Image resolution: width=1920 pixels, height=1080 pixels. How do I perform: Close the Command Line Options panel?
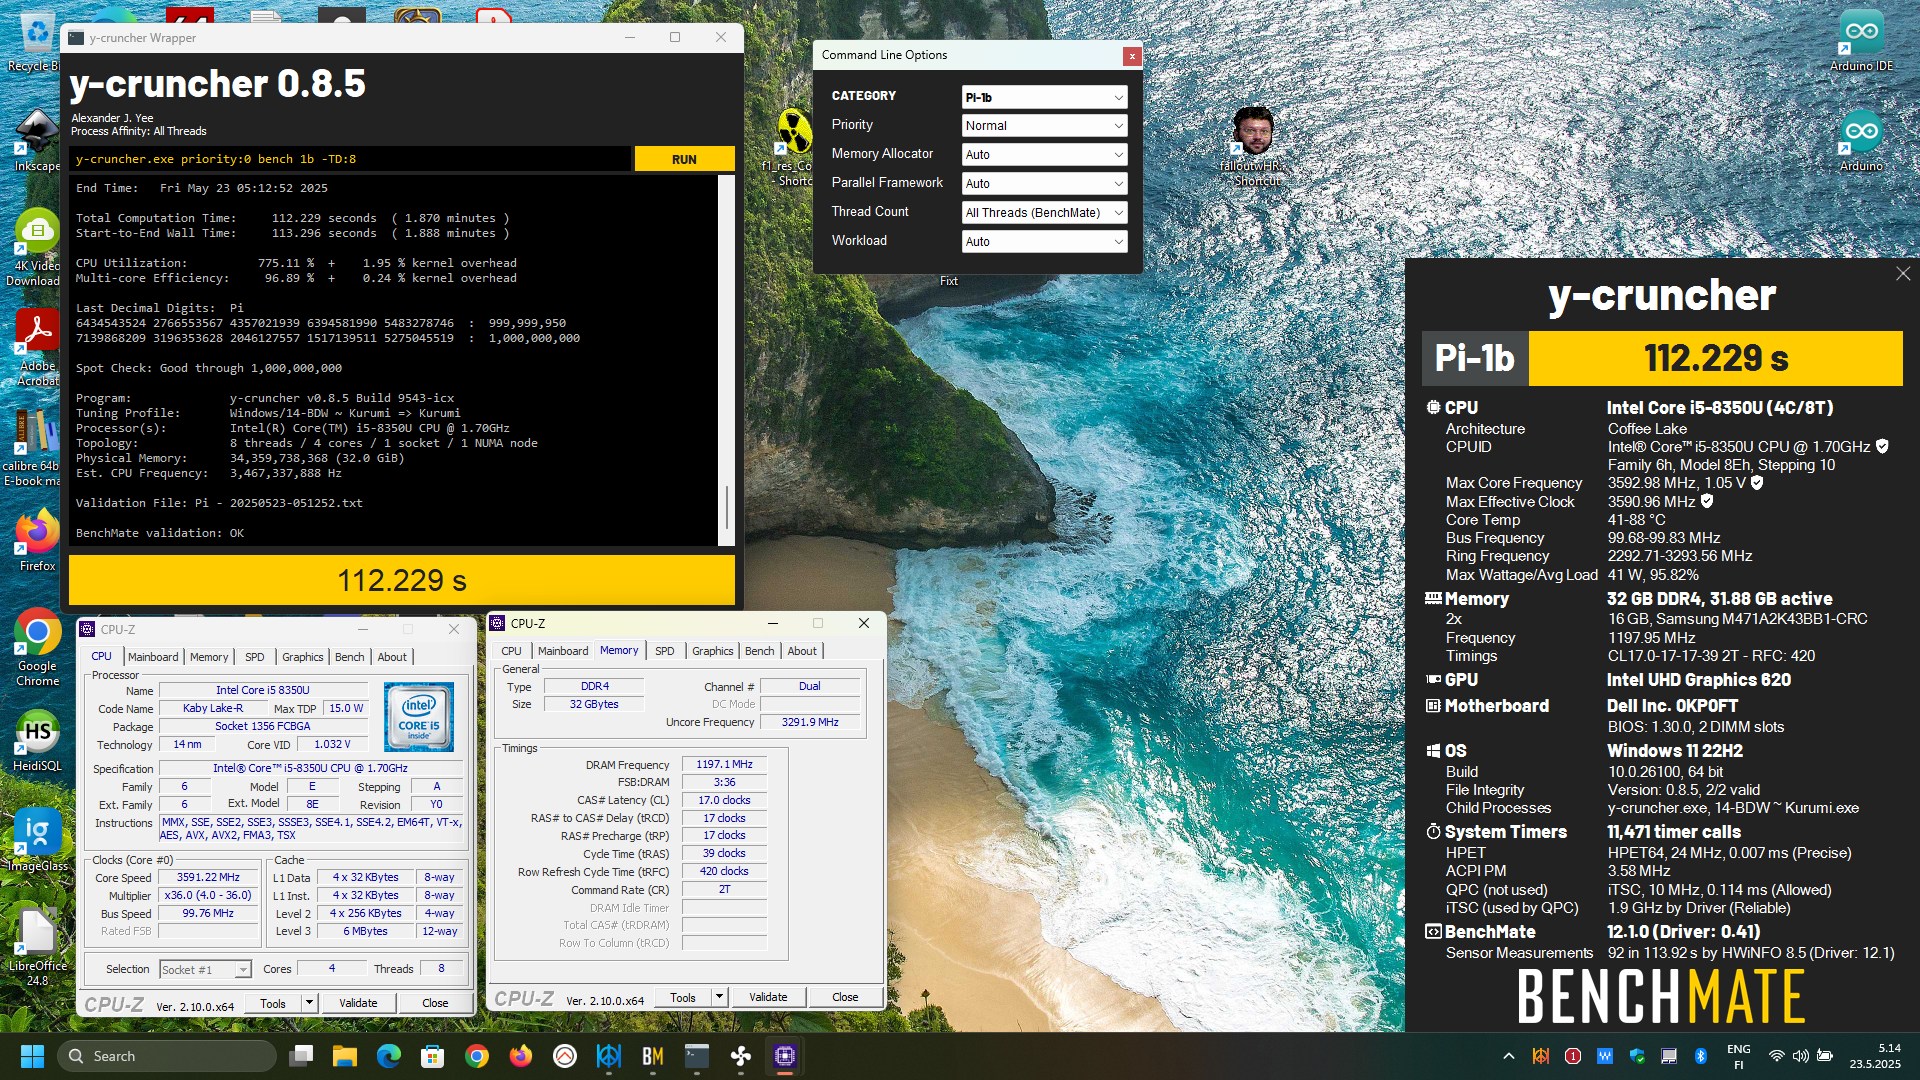[x=1132, y=56]
